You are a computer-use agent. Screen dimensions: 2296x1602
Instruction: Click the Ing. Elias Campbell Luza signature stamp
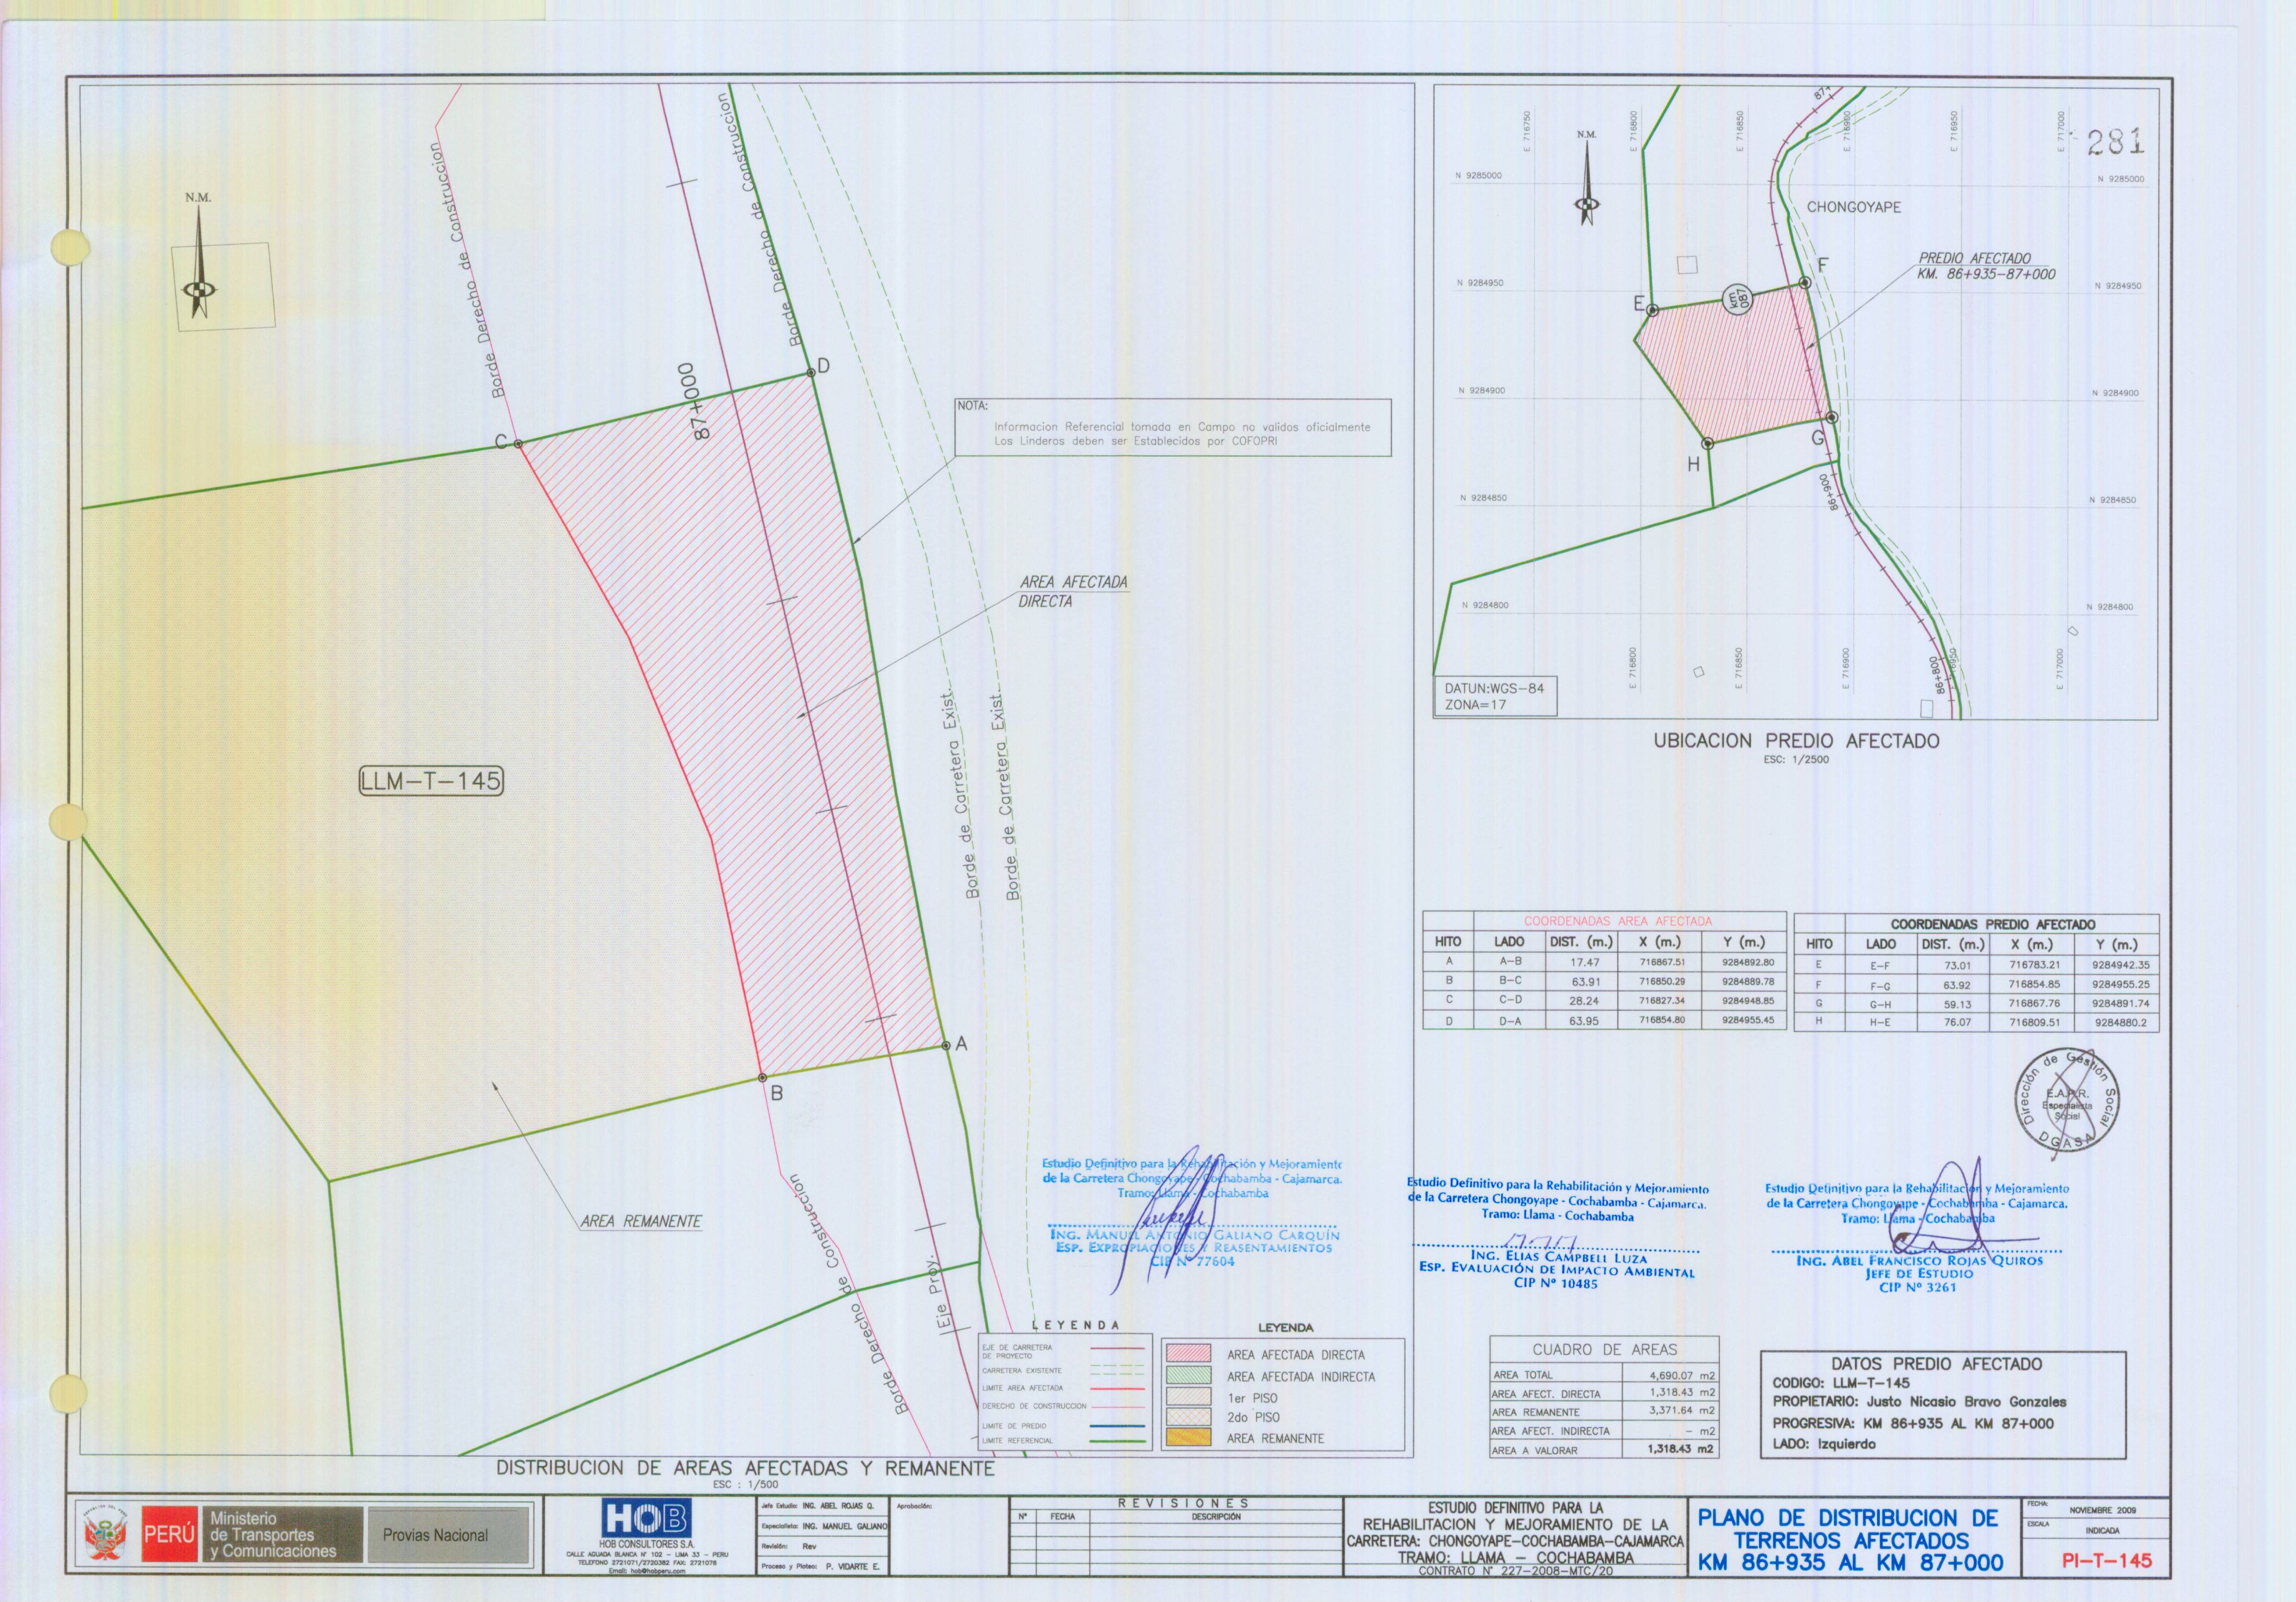[1557, 1233]
